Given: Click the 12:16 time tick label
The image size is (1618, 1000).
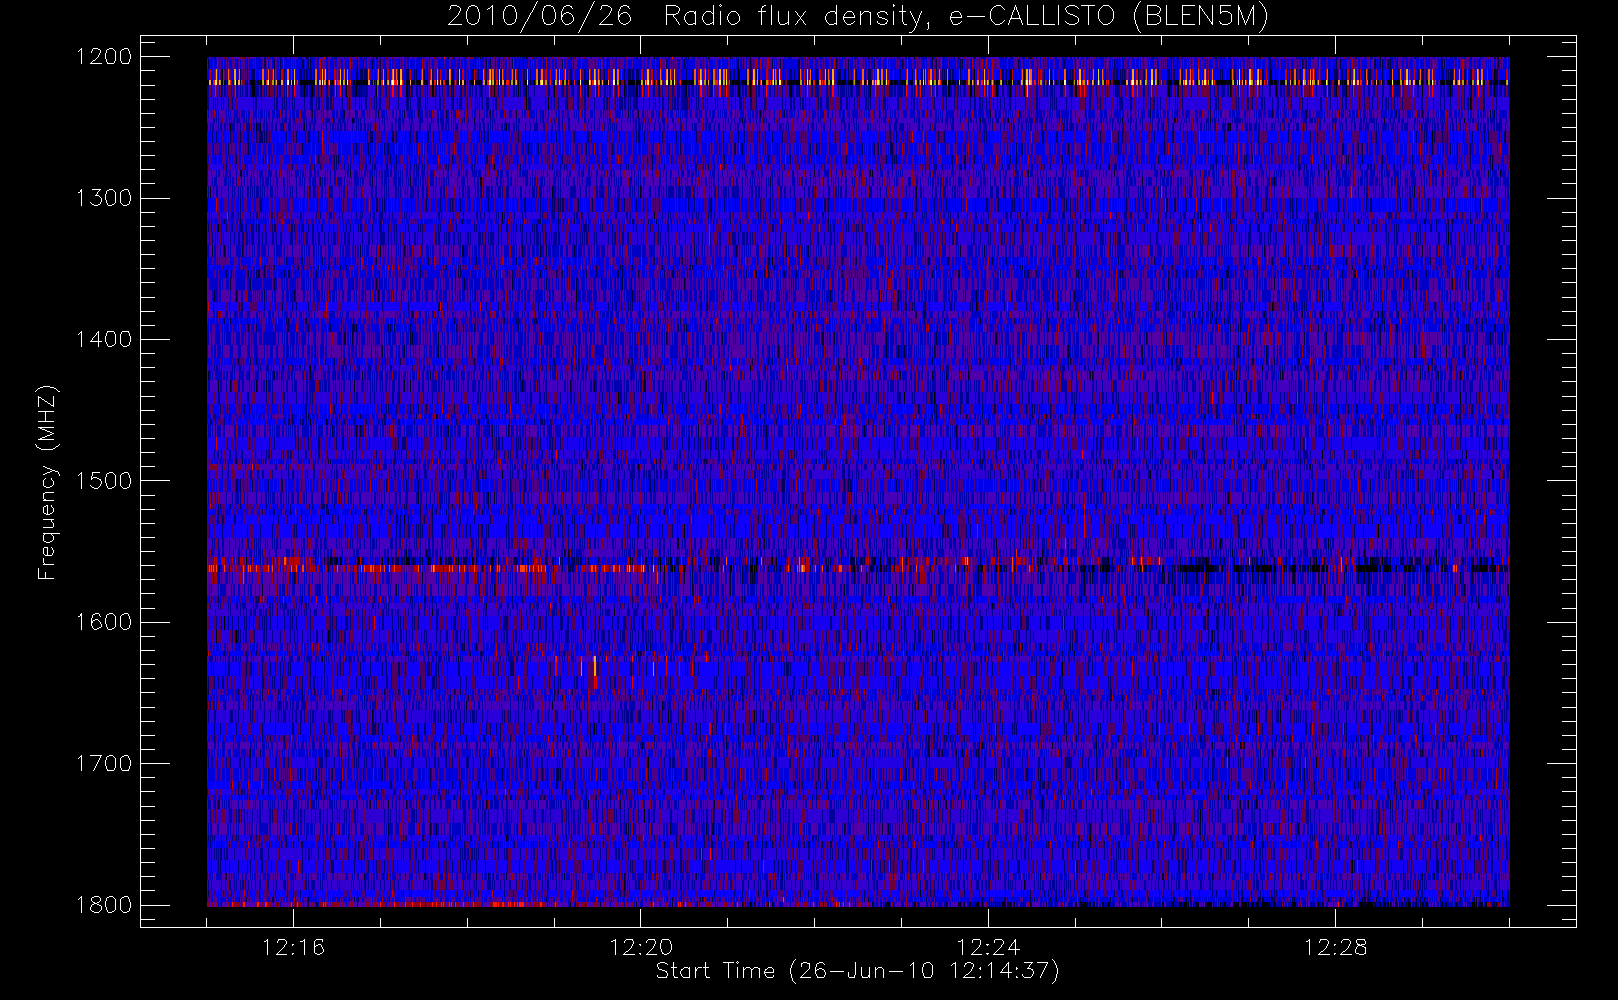Looking at the screenshot, I should tap(293, 946).
